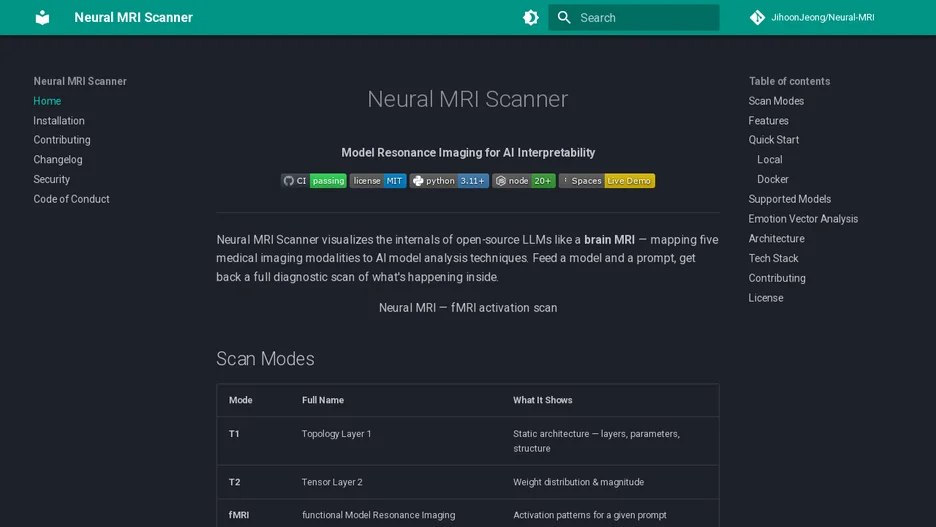936x527 pixels.
Task: Open the Home navigation item
Action: click(x=47, y=101)
